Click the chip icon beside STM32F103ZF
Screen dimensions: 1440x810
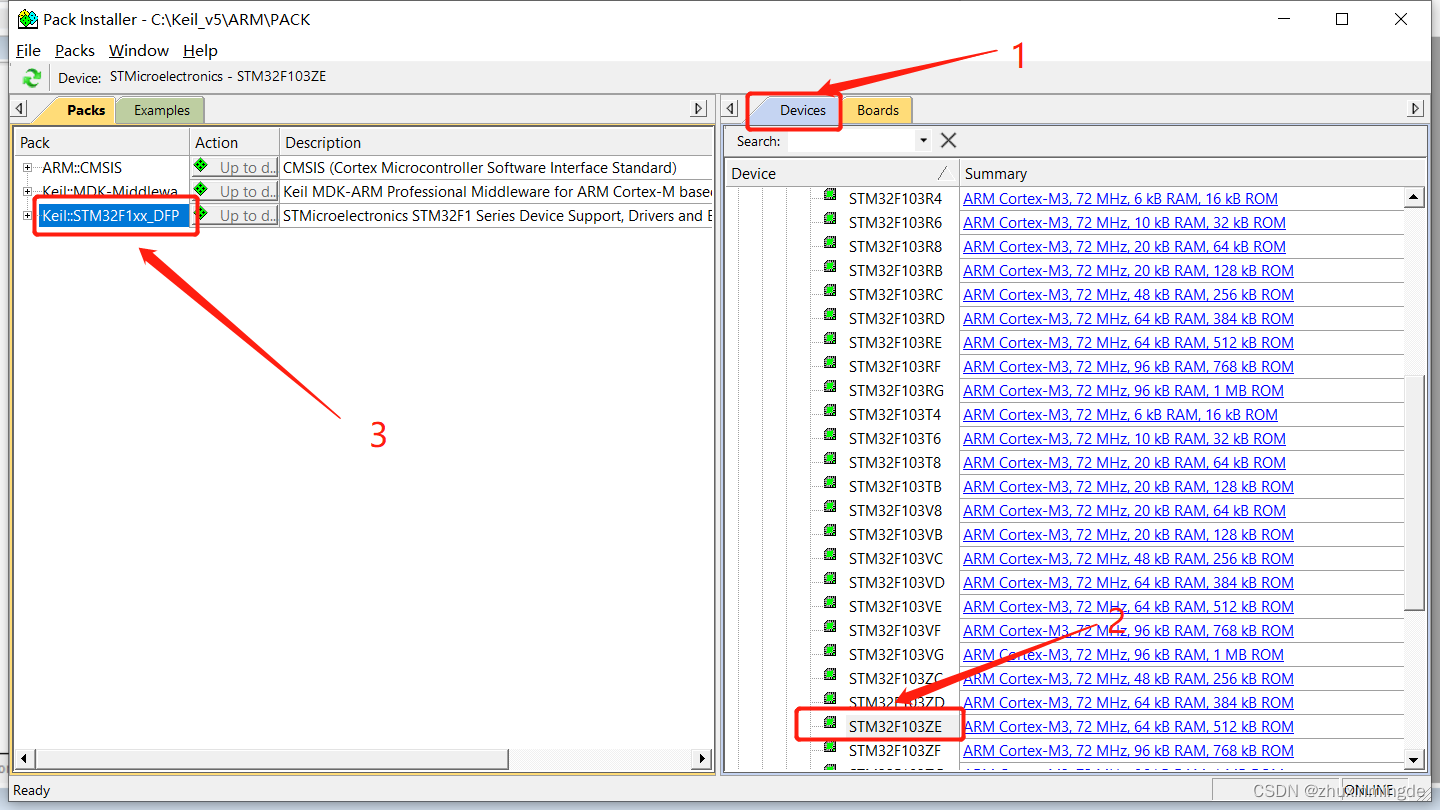coord(830,748)
